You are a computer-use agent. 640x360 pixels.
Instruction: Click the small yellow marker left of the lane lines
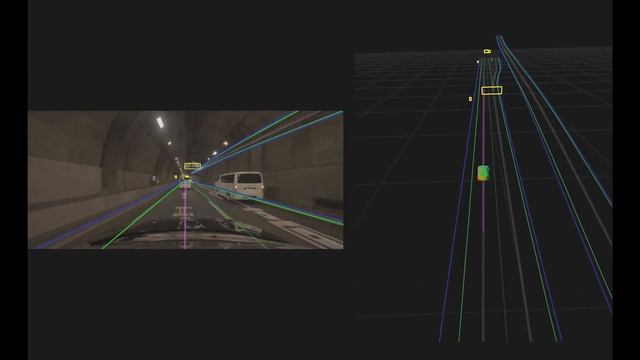click(471, 99)
